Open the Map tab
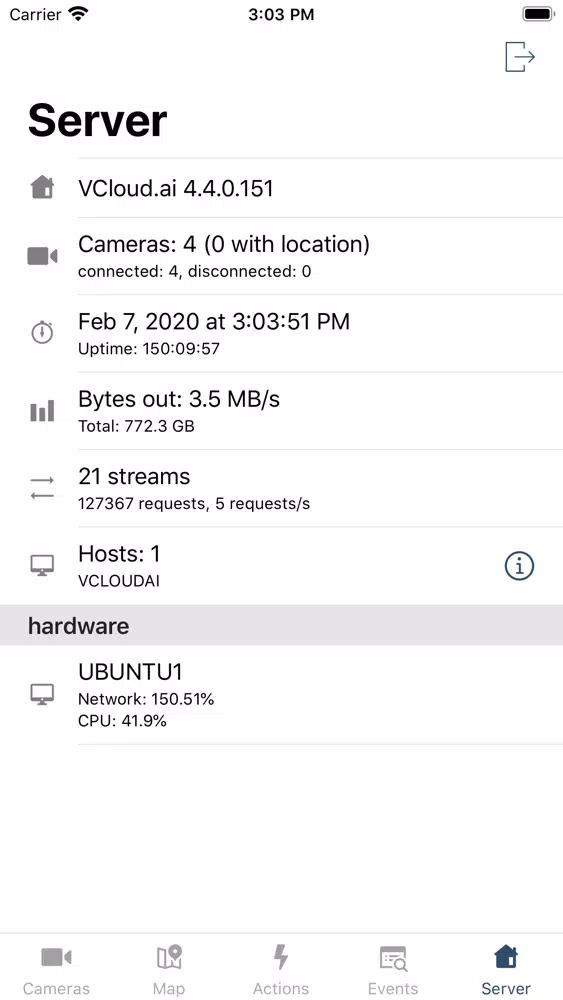 [x=169, y=969]
